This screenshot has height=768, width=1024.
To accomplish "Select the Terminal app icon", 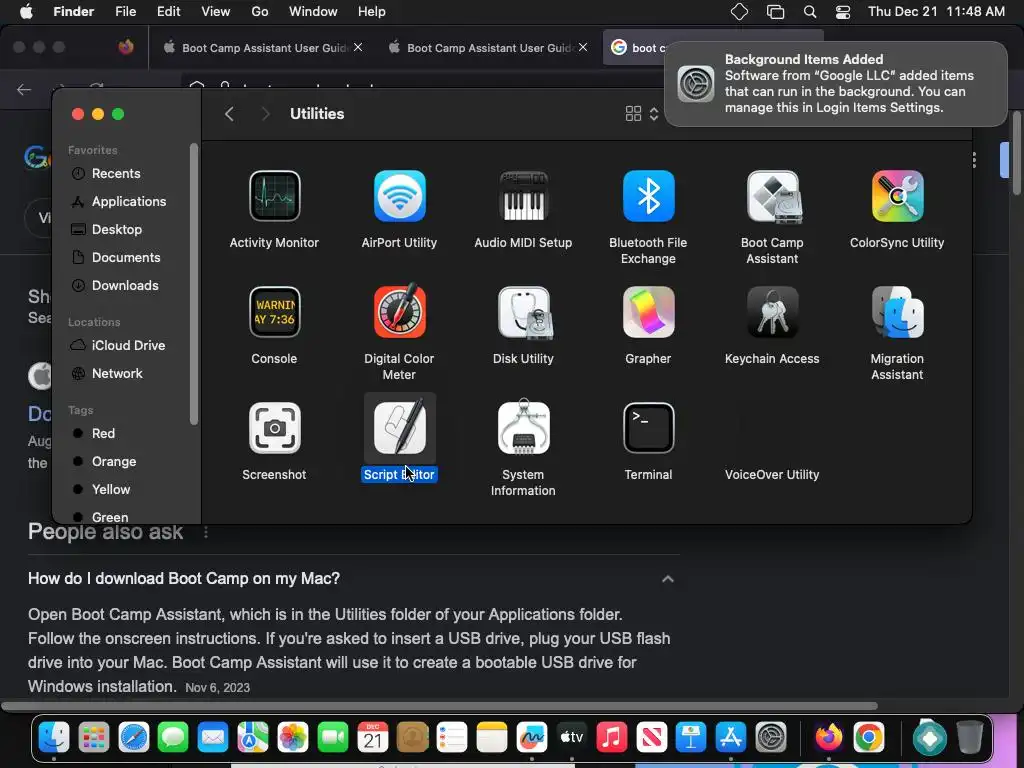I will [x=648, y=428].
